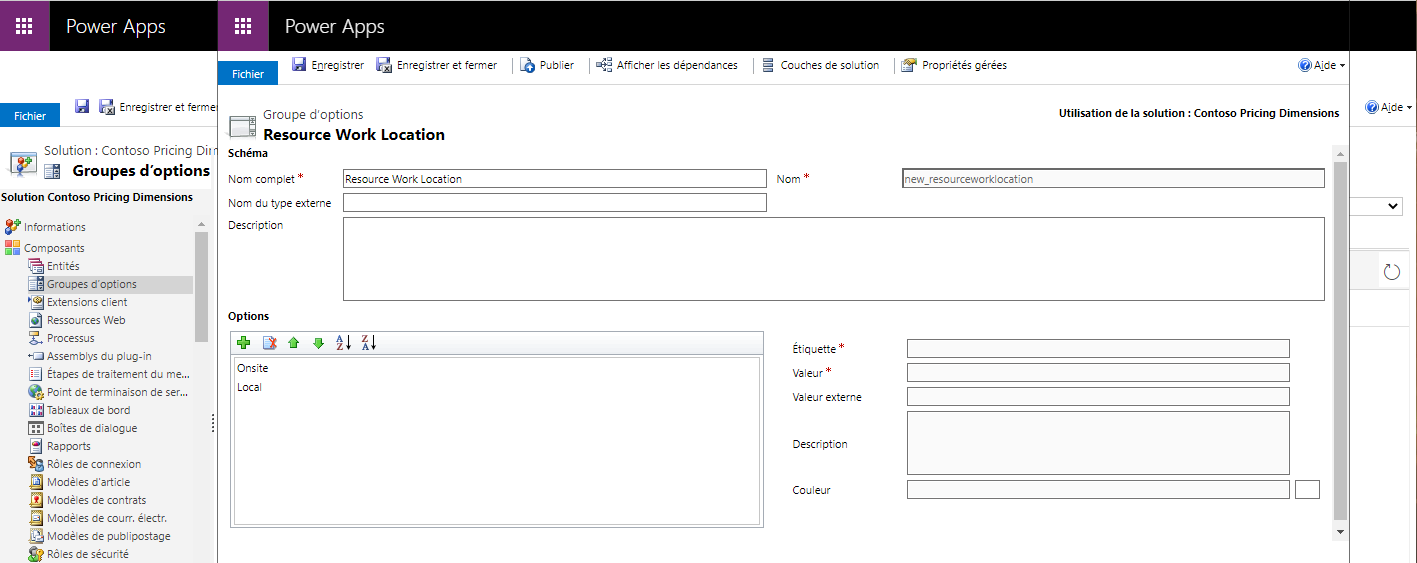Click the Couches de solution icon
This screenshot has width=1417, height=563.
pos(768,65)
